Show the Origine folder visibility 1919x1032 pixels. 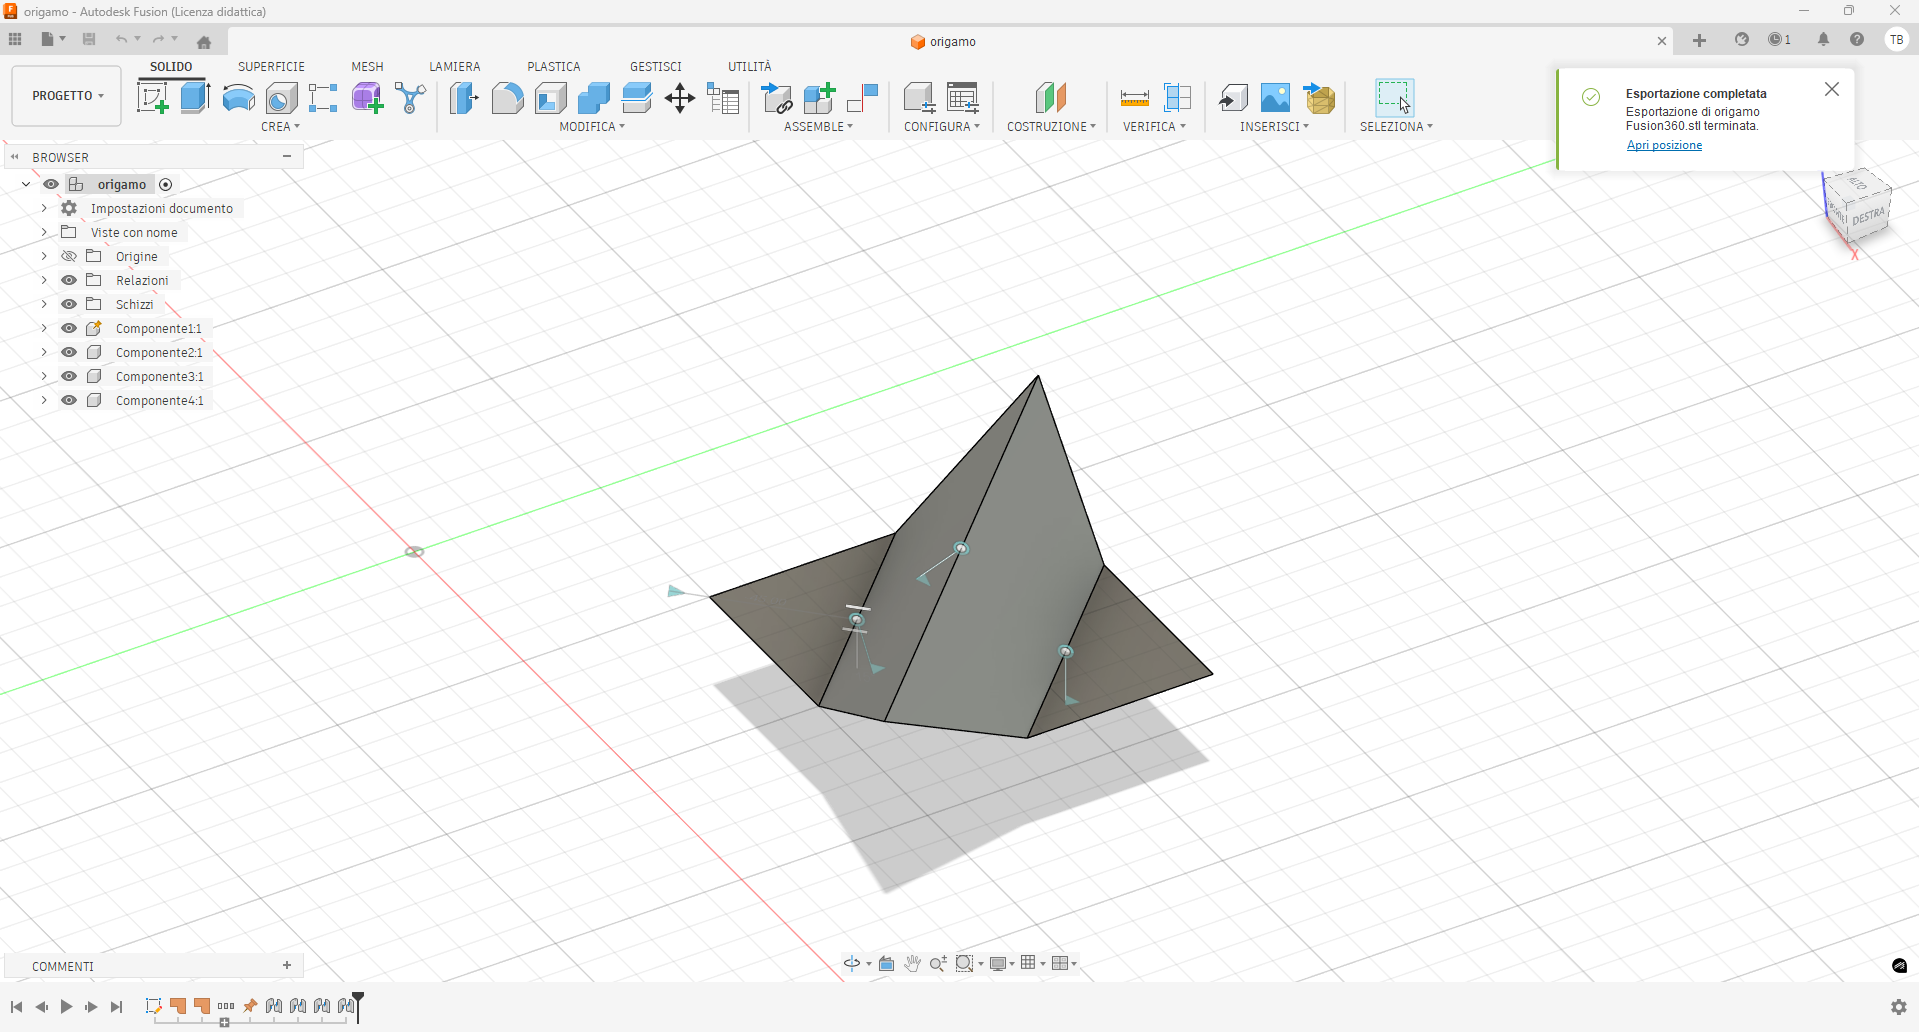(68, 256)
